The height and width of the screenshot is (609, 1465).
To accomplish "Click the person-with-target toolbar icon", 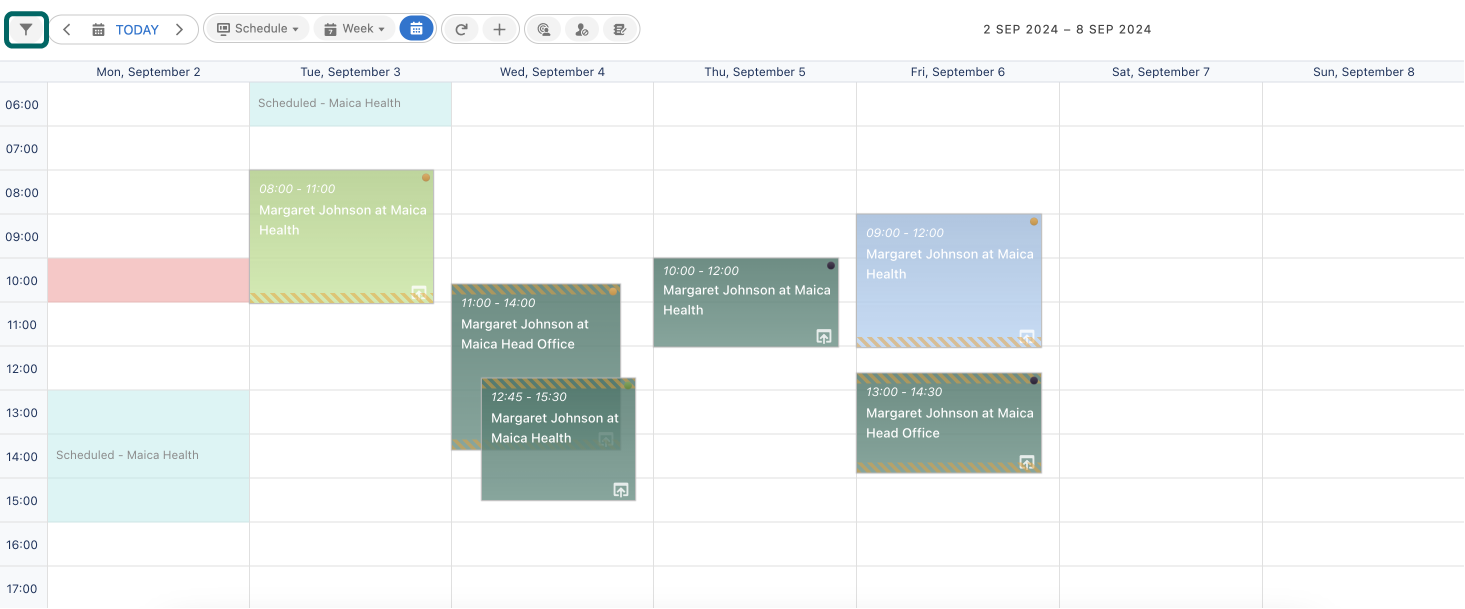I will pos(543,30).
